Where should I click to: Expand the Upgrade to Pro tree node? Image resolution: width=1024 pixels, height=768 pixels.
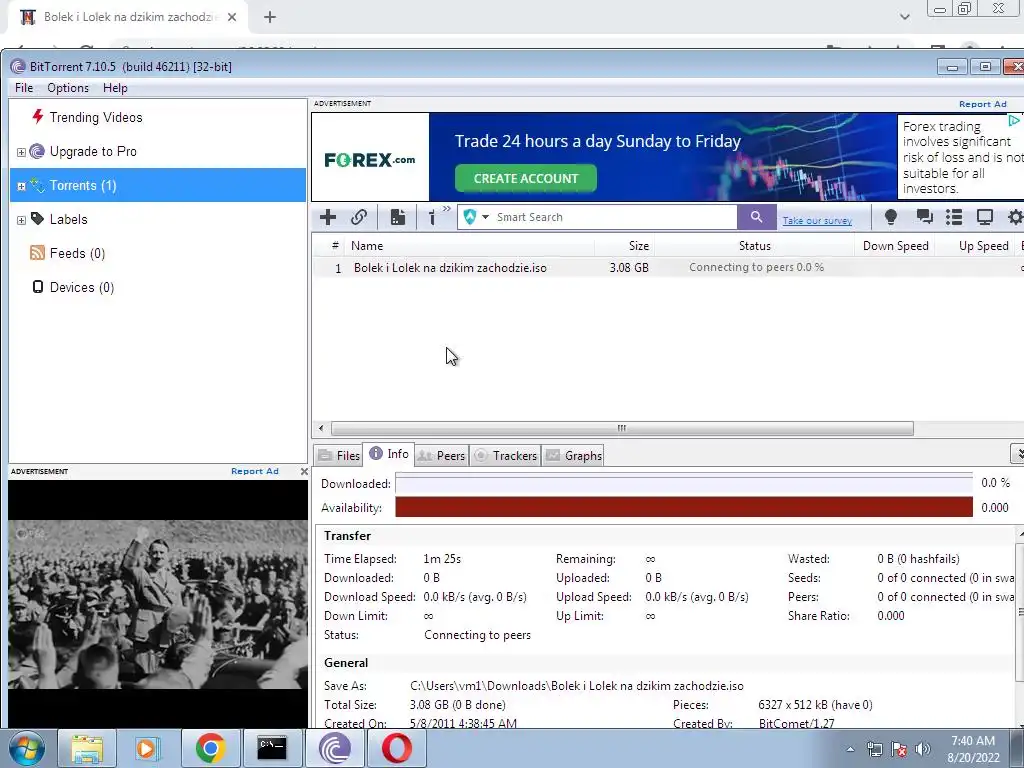point(22,152)
